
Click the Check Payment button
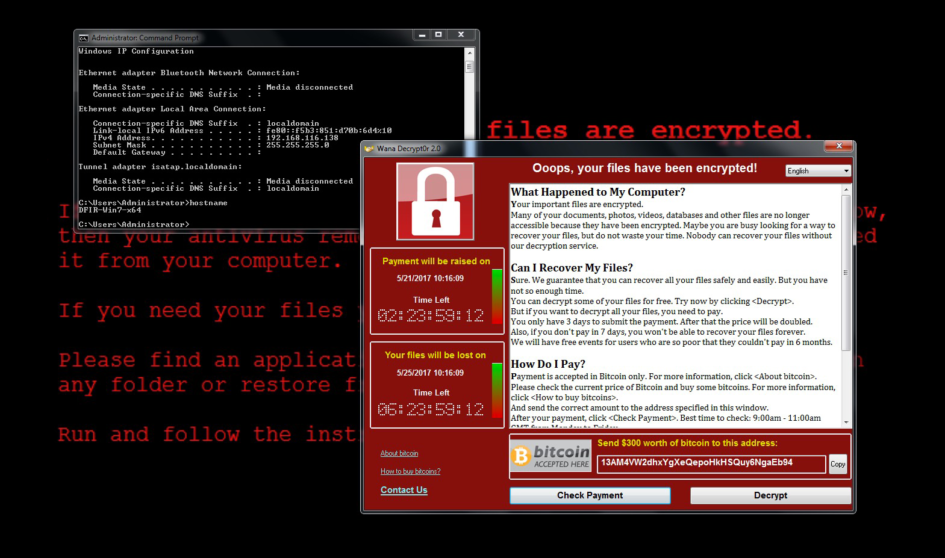(x=590, y=495)
